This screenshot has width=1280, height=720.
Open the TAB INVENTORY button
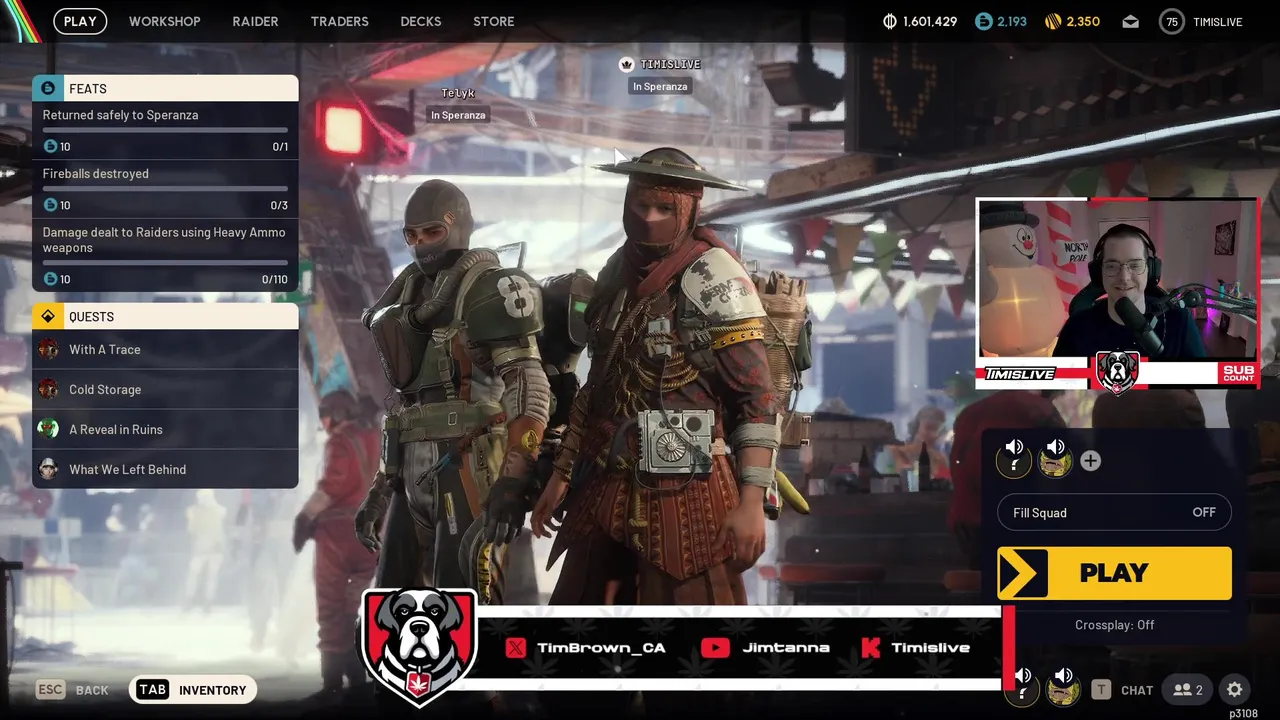coord(193,690)
